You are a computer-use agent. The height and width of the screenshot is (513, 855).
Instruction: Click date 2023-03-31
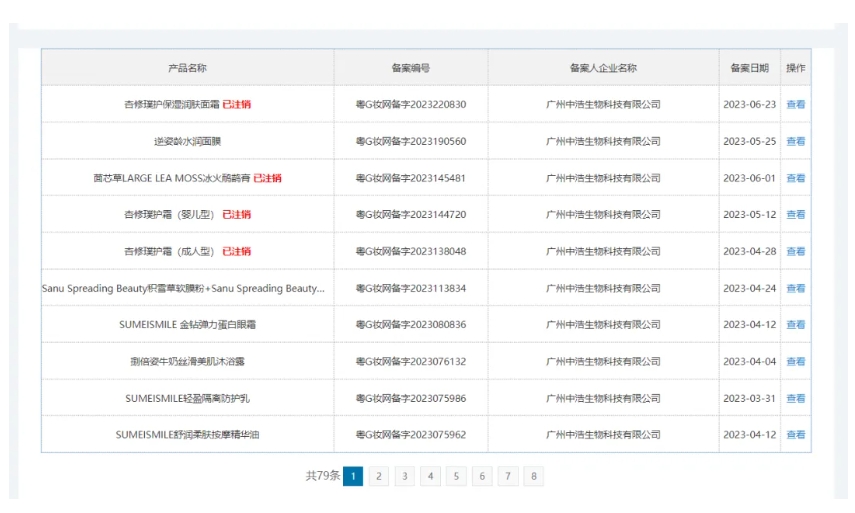tap(749, 399)
